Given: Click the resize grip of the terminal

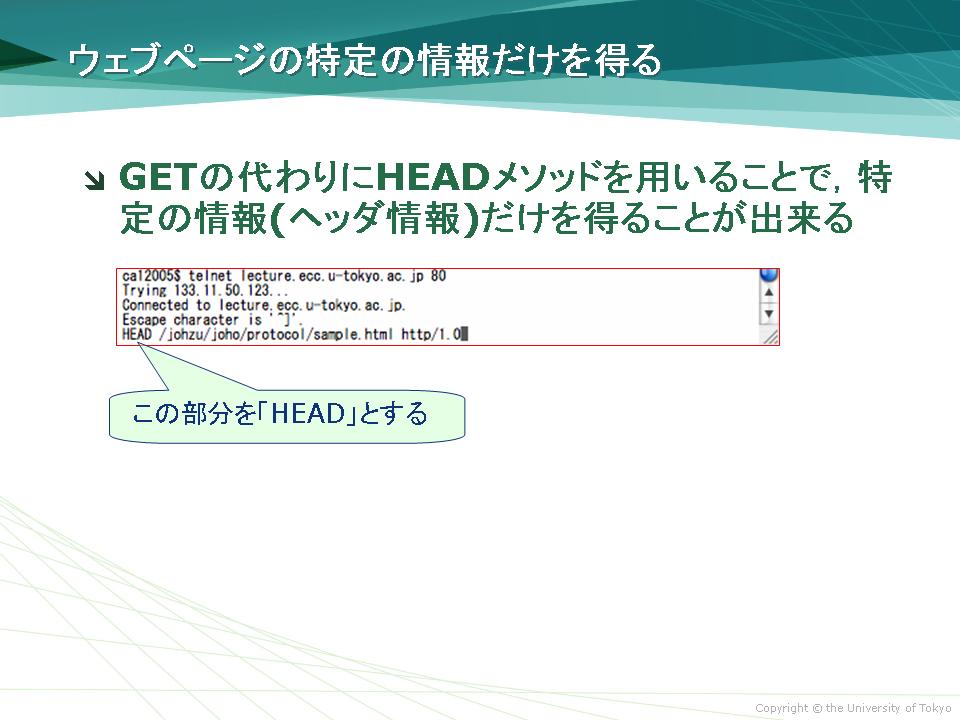Looking at the screenshot, I should pyautogui.click(x=770, y=336).
